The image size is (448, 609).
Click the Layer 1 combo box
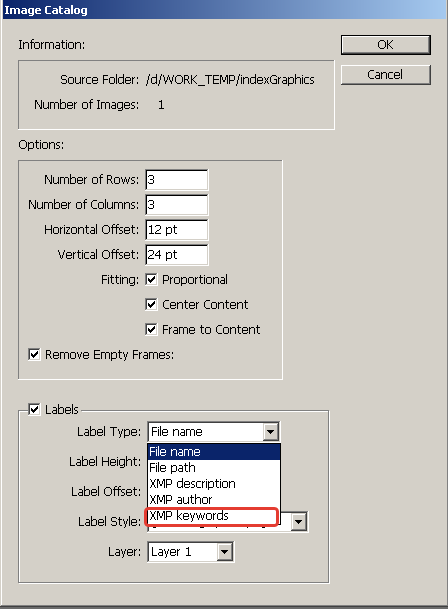[190, 552]
